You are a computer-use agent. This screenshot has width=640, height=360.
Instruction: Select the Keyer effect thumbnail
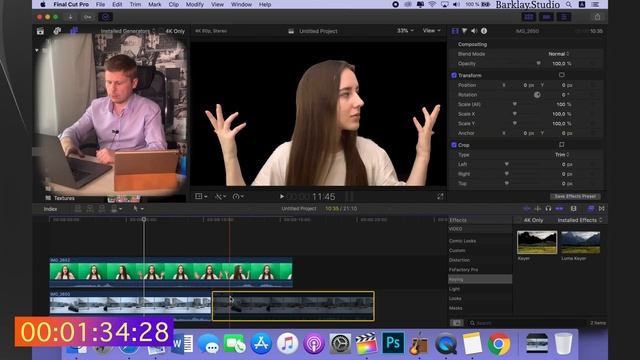coord(537,242)
